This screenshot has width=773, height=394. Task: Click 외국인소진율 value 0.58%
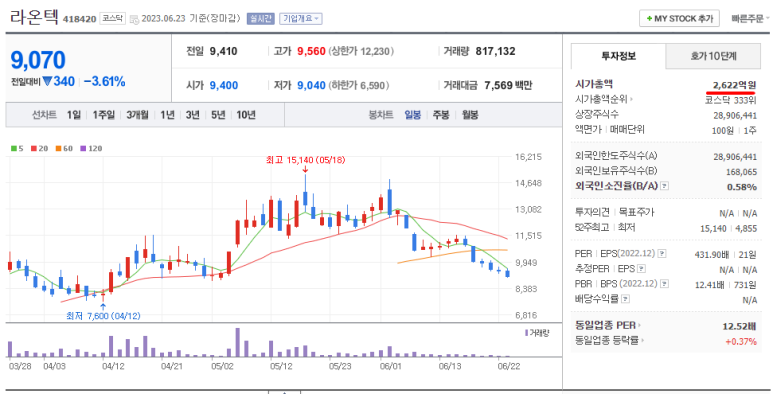click(x=741, y=187)
